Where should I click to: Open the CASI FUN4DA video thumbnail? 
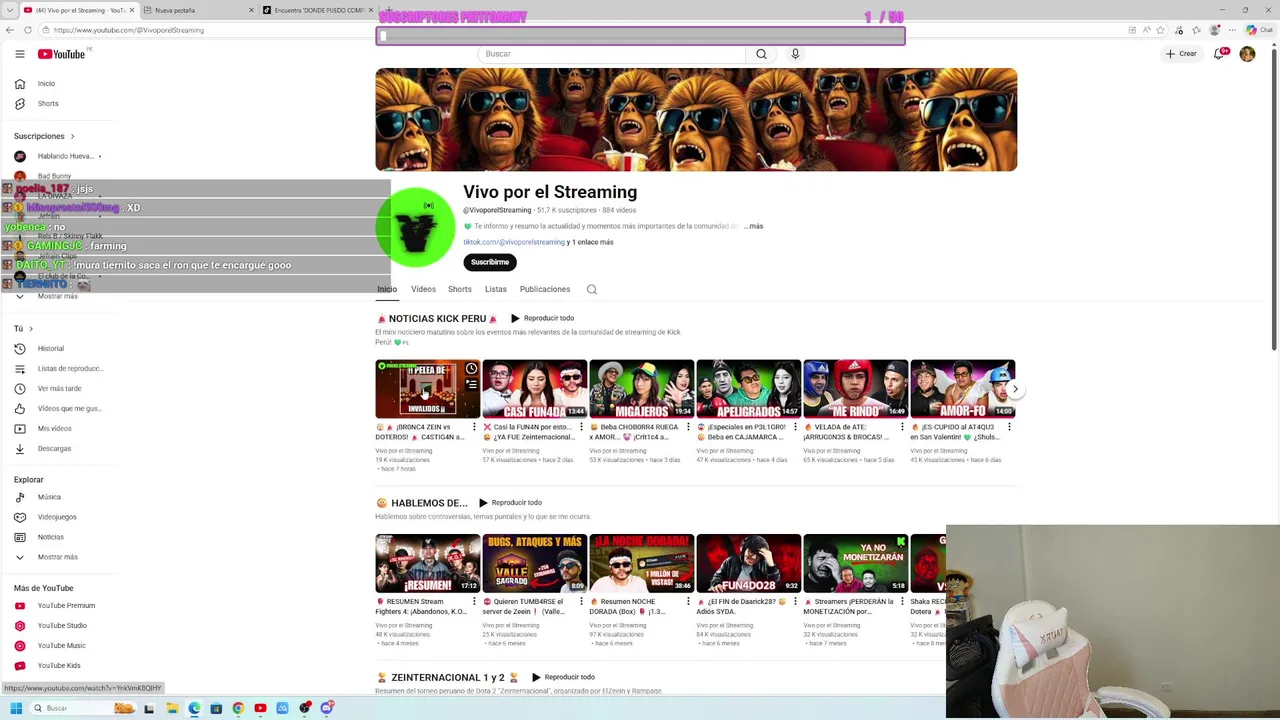[535, 389]
